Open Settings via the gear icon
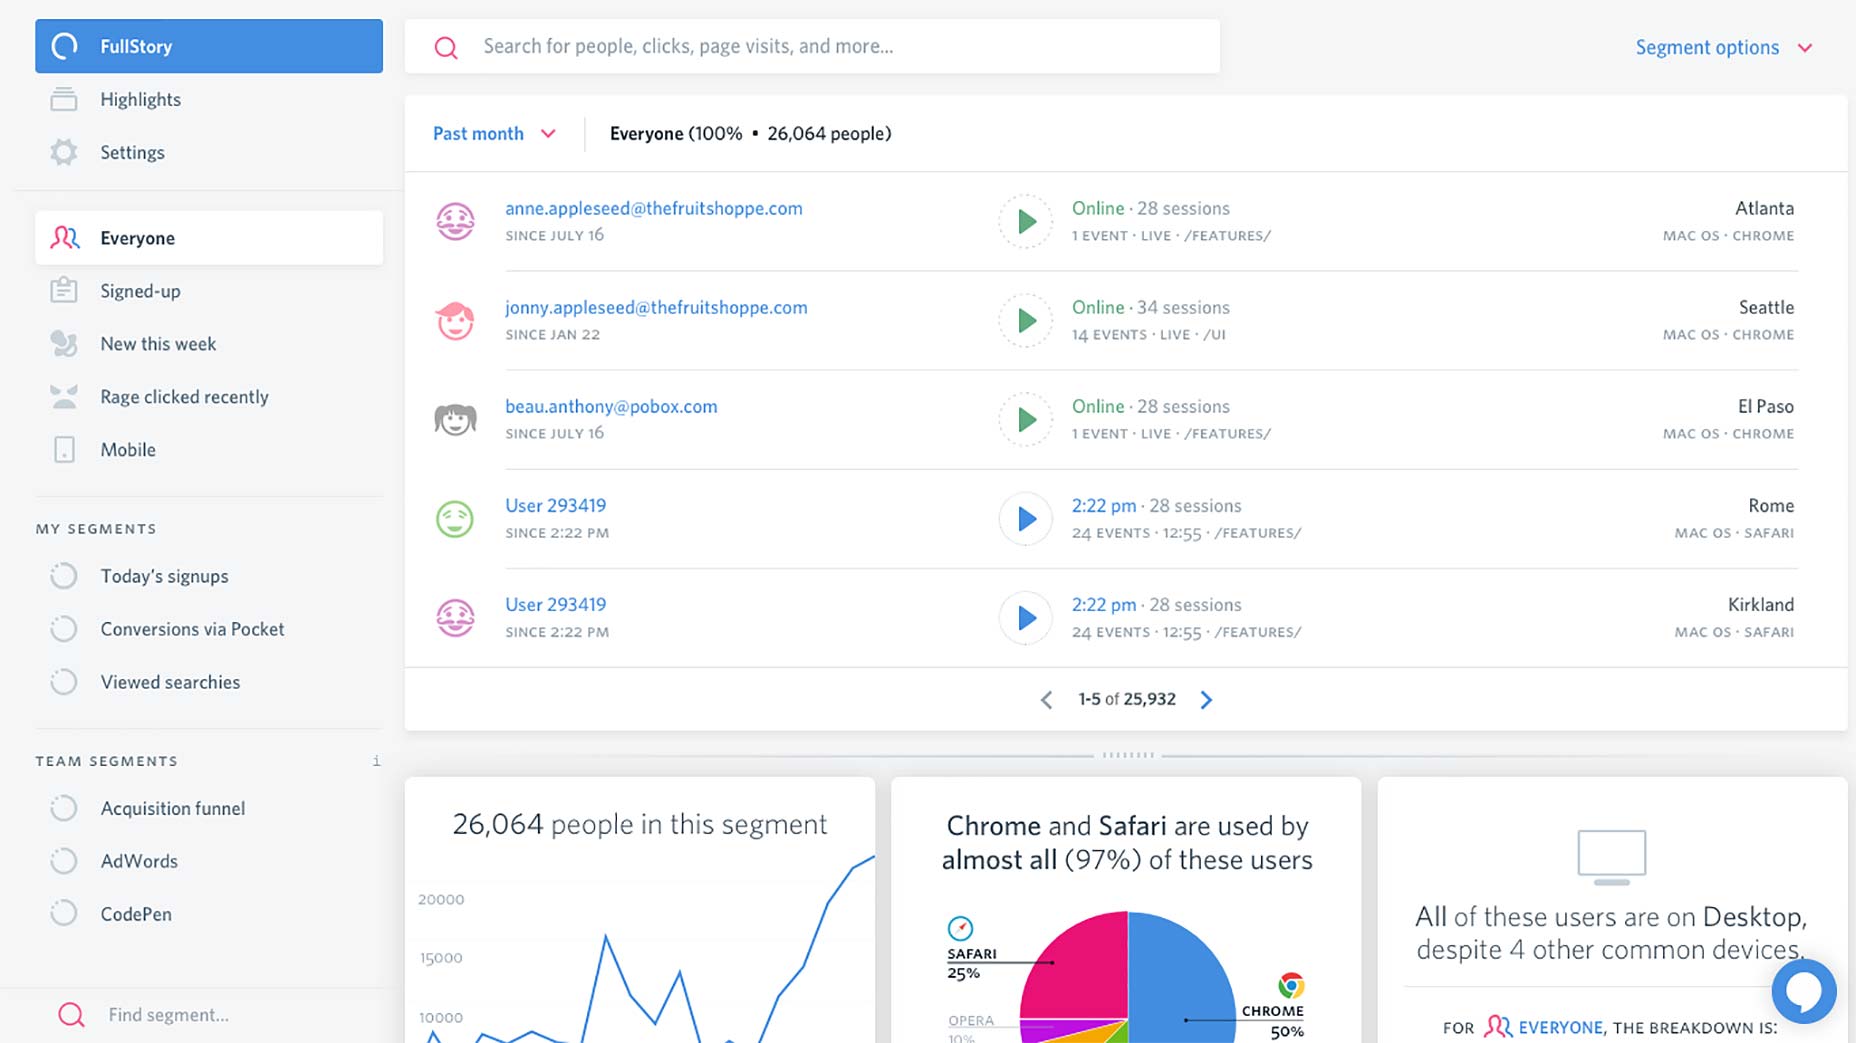Viewport: 1856px width, 1043px height. (x=64, y=152)
